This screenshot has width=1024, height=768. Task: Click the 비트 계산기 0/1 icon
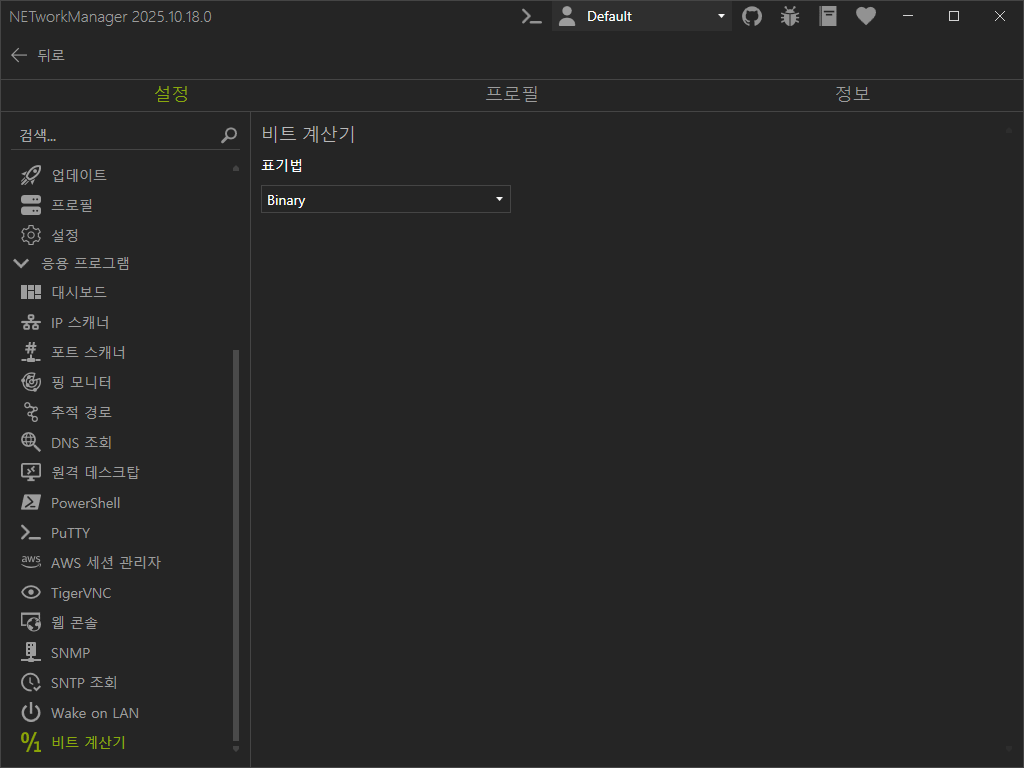click(31, 742)
